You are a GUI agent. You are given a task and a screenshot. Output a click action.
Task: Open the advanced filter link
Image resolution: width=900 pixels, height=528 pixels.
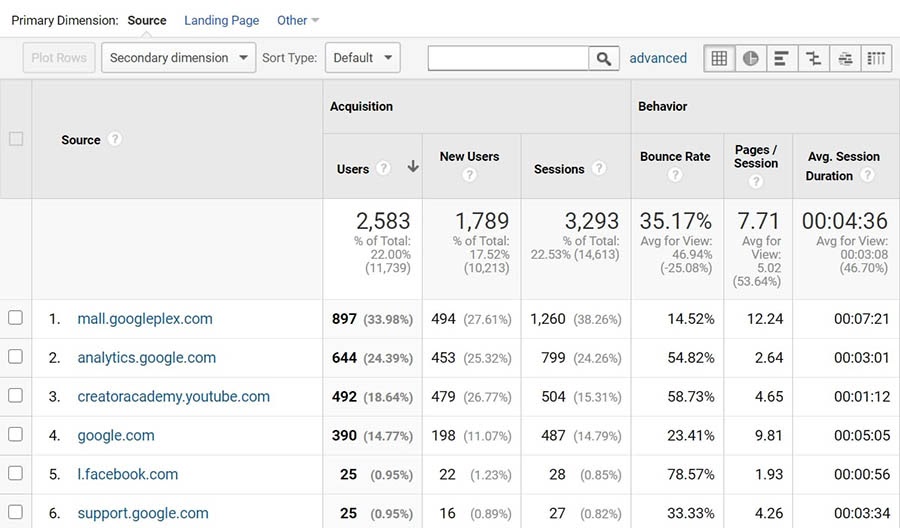658,58
